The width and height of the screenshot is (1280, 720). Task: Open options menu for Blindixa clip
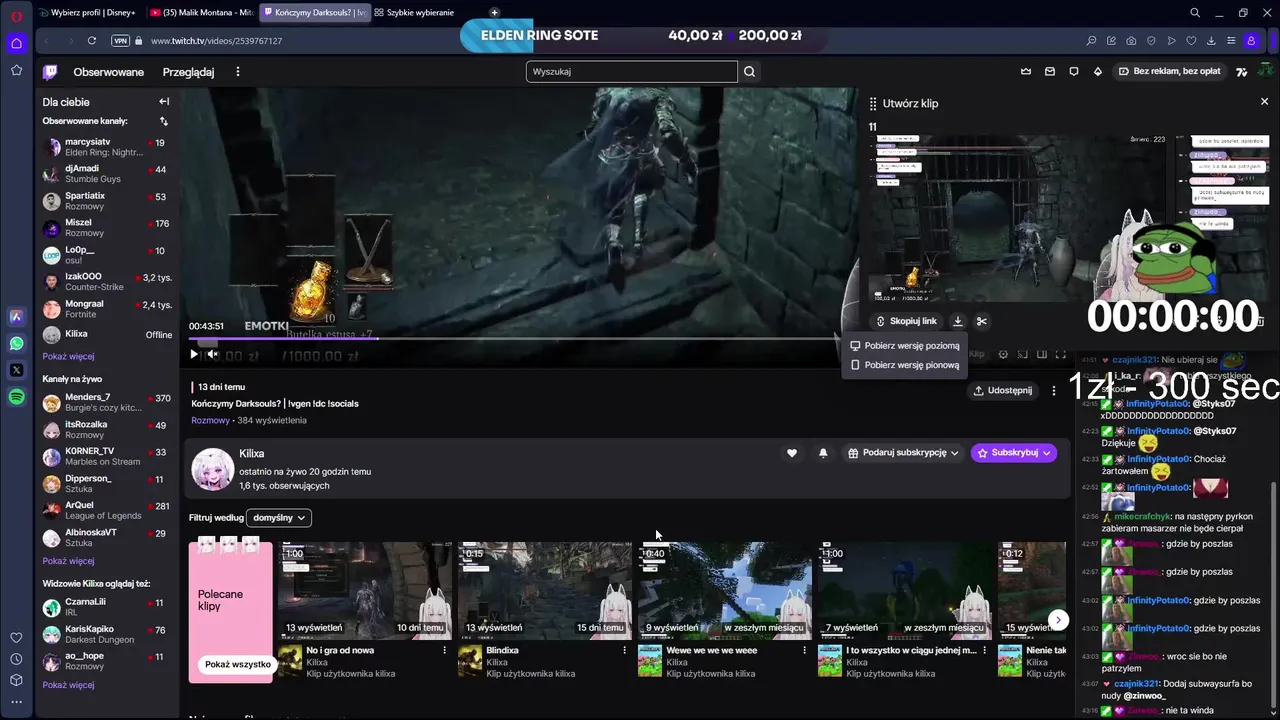(624, 650)
